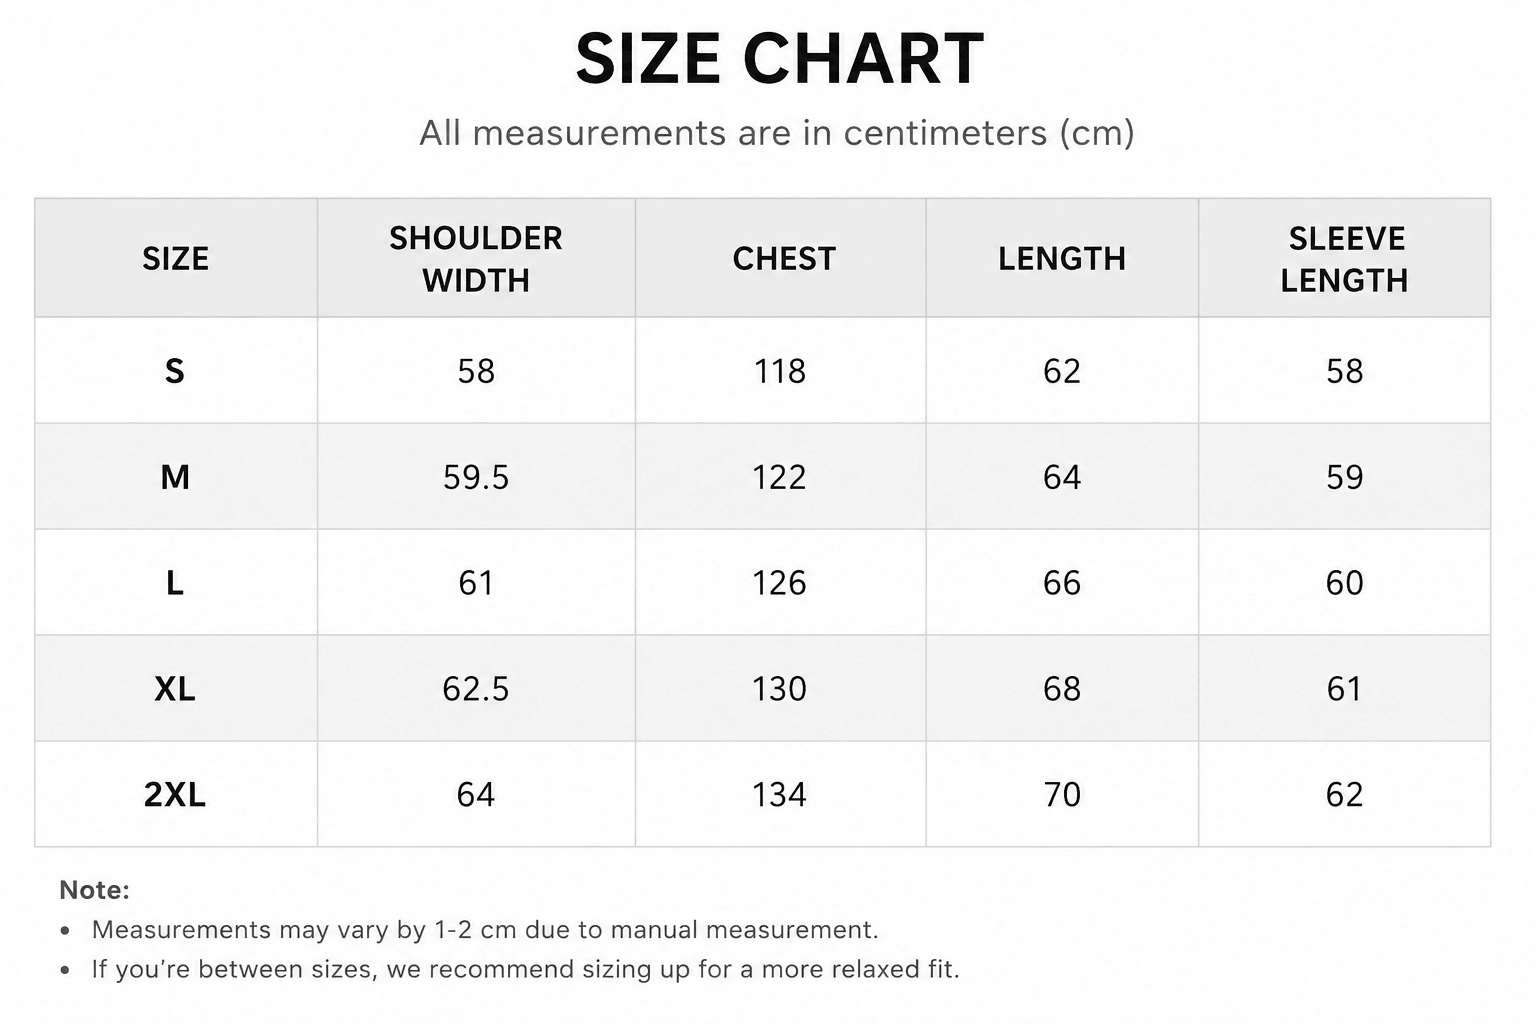Click the CHEST column header

pyautogui.click(x=784, y=259)
